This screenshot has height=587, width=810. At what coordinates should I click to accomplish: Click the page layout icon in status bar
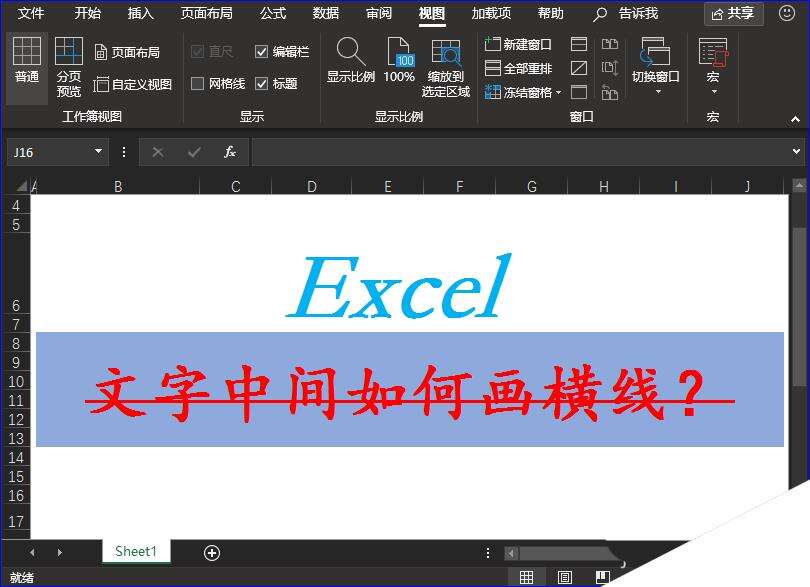565,577
